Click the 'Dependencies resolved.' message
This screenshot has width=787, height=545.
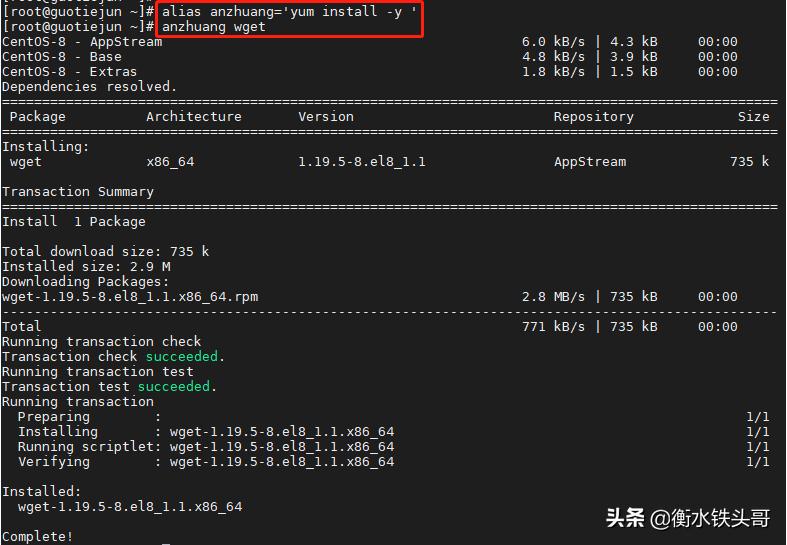[89, 87]
